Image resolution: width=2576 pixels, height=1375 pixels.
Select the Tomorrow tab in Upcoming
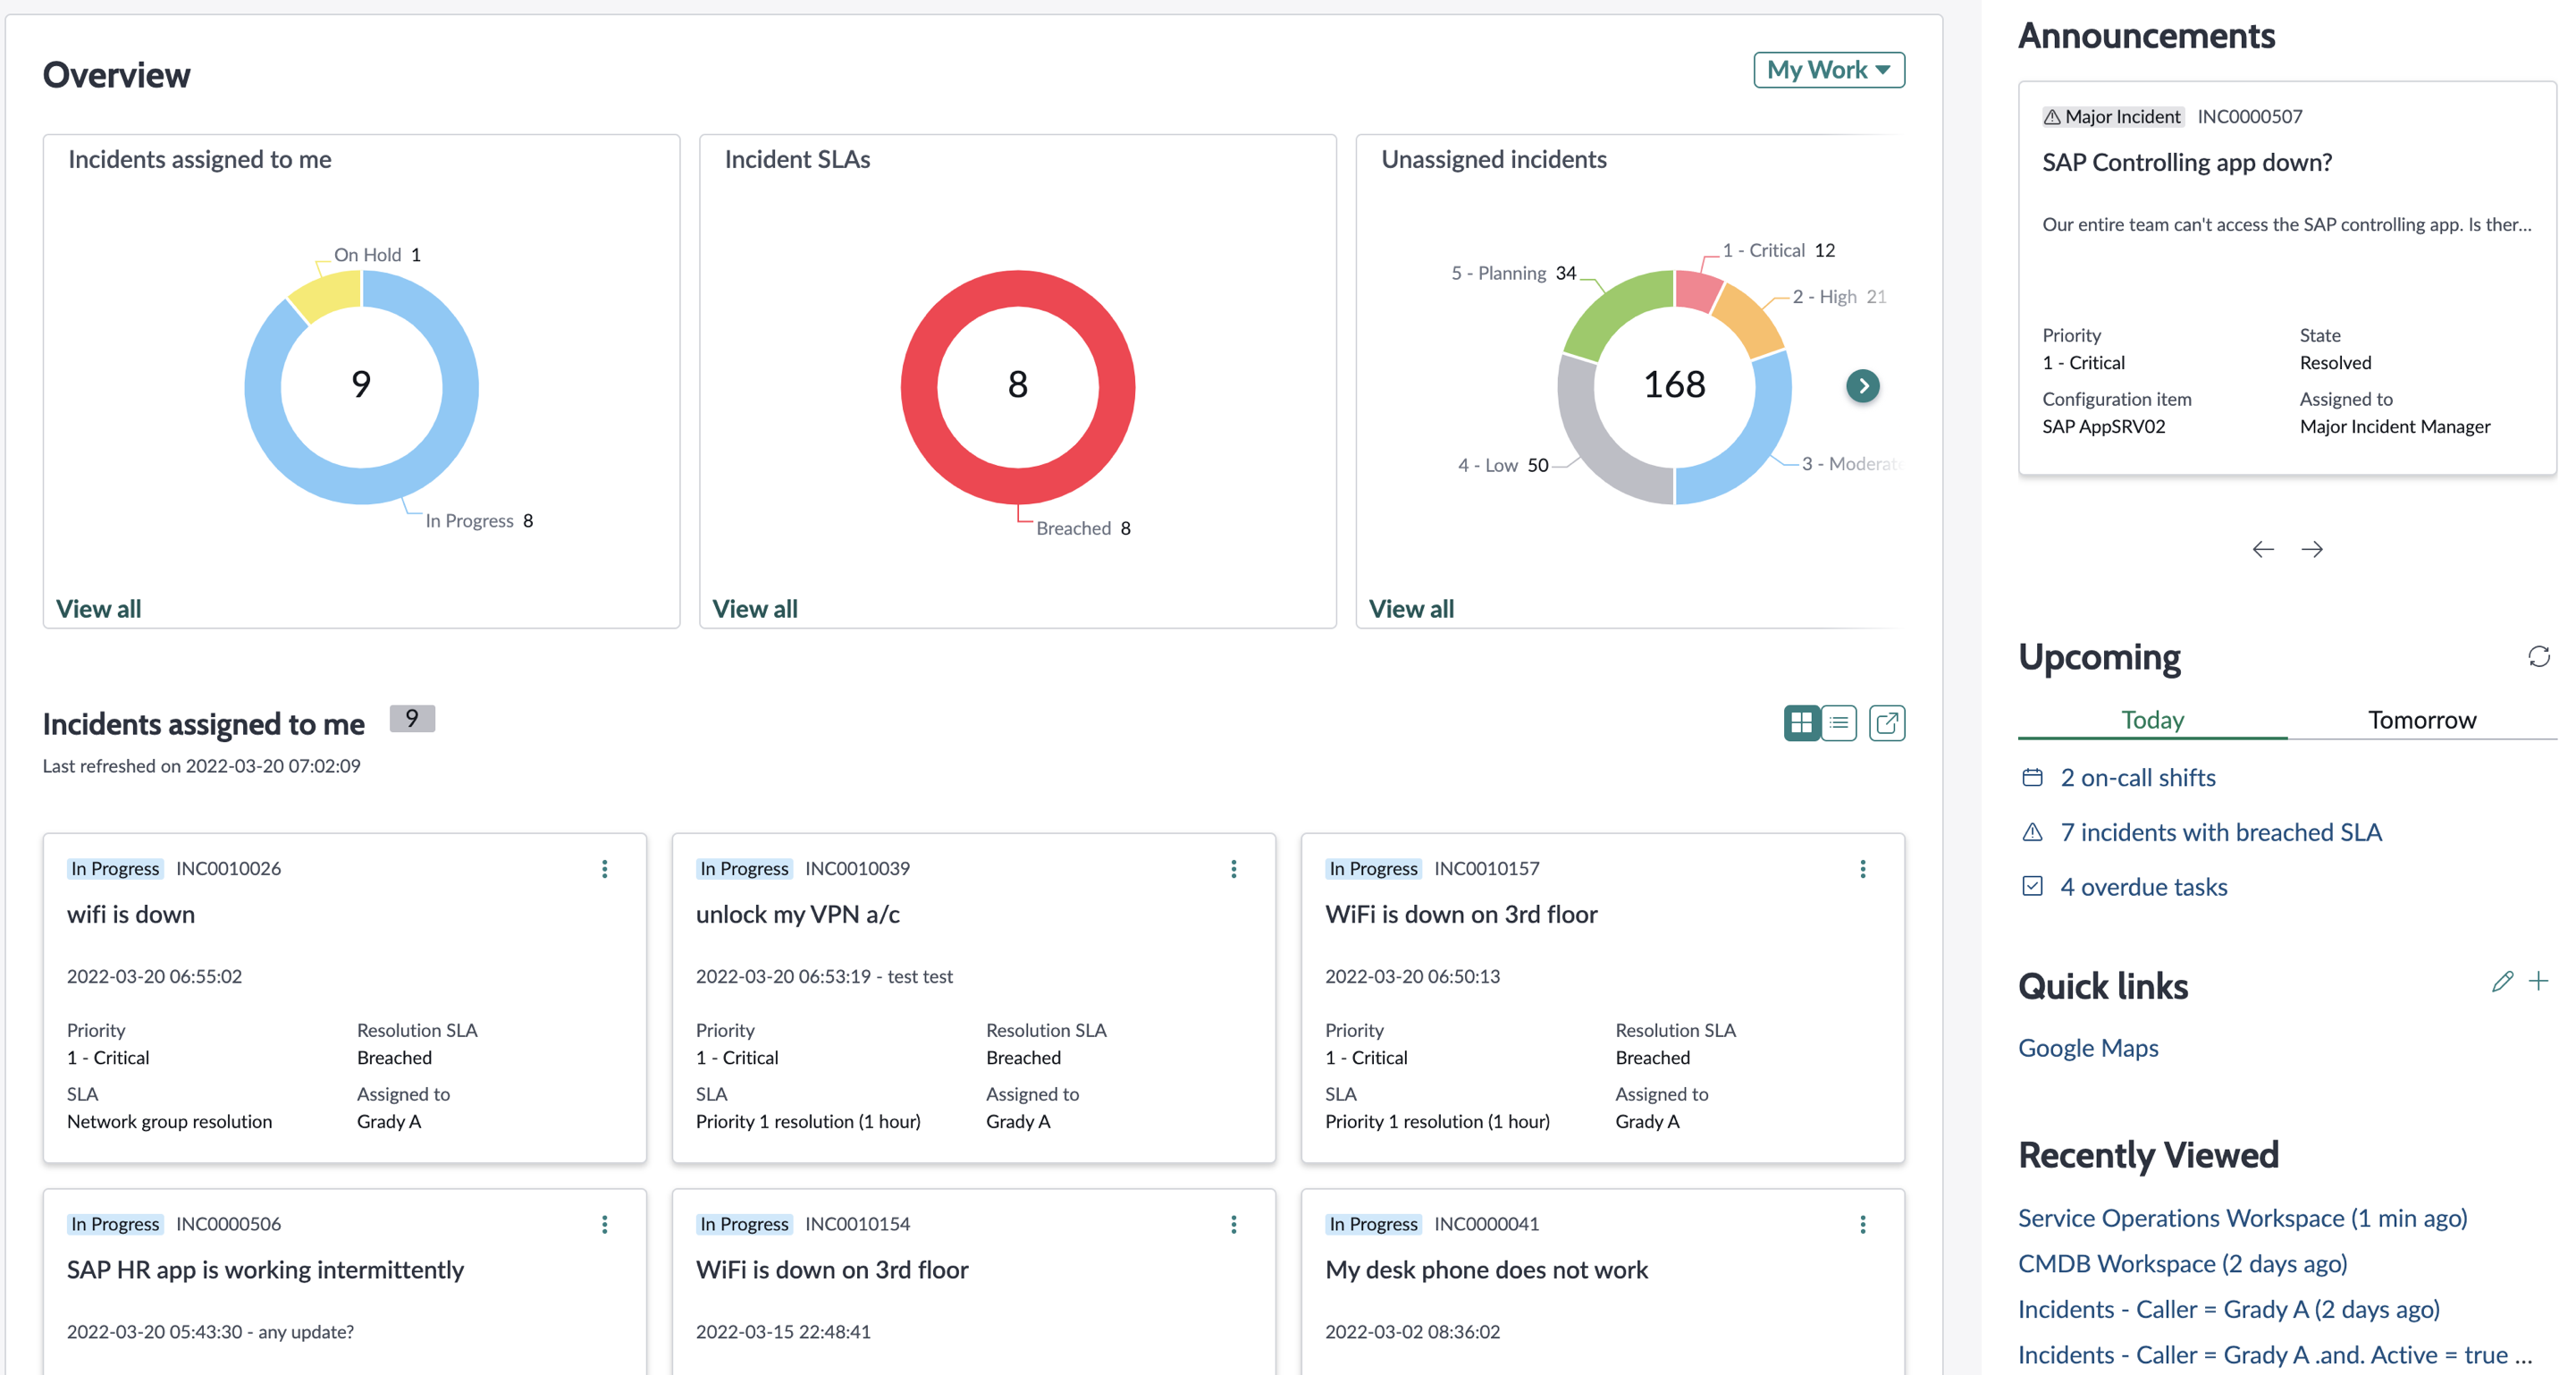click(x=2422, y=720)
